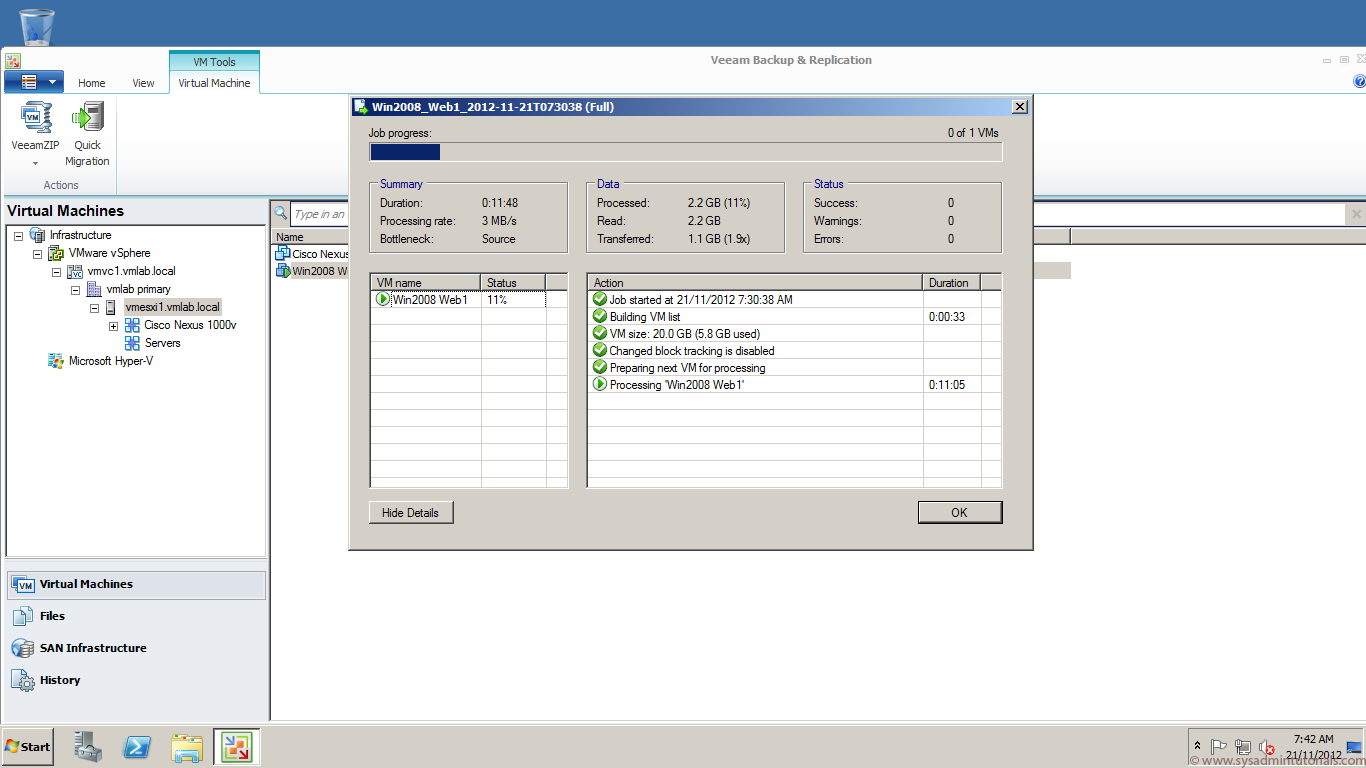Select Servers resource pool item
The image size is (1366, 768).
[x=162, y=343]
